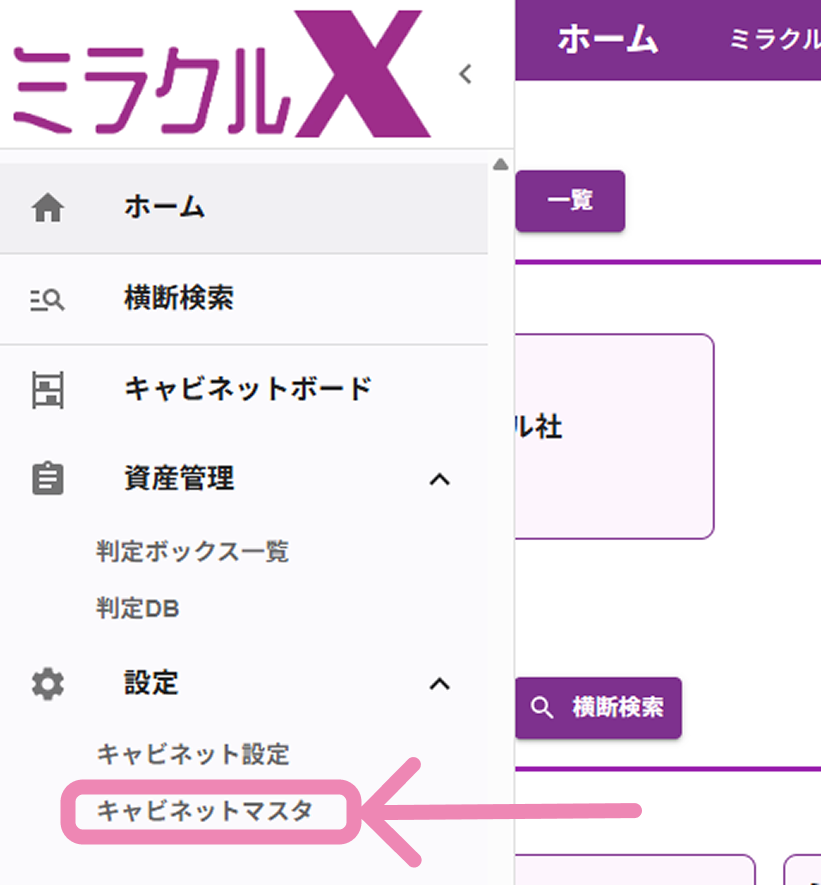Click the purple 一覧 button
This screenshot has width=821, height=885.
point(570,200)
